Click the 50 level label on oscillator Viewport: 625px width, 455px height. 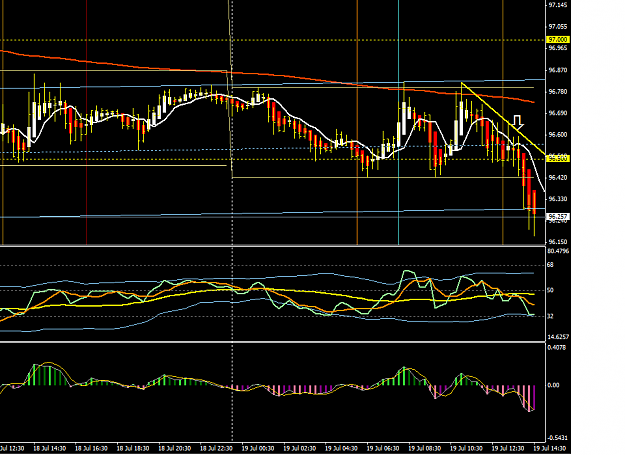550,290
